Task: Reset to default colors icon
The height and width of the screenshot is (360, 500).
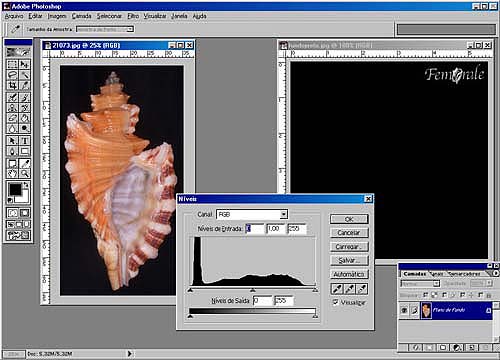Action: 10,200
